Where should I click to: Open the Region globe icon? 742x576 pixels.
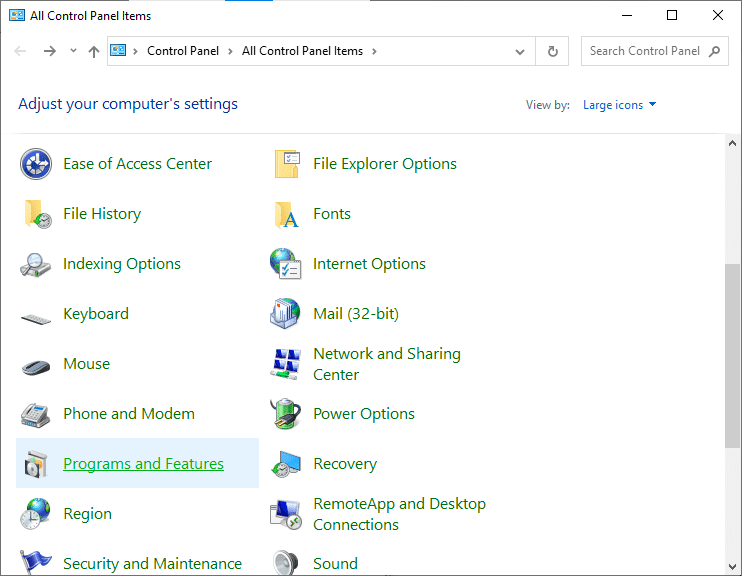tap(36, 514)
